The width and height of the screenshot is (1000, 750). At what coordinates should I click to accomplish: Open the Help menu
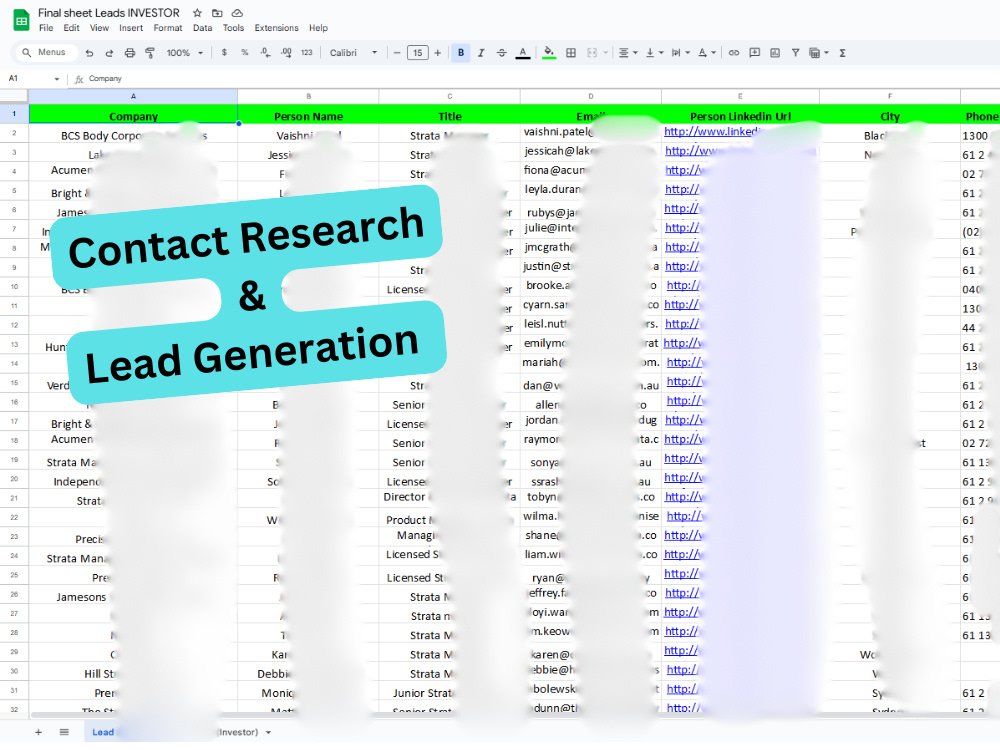[318, 28]
